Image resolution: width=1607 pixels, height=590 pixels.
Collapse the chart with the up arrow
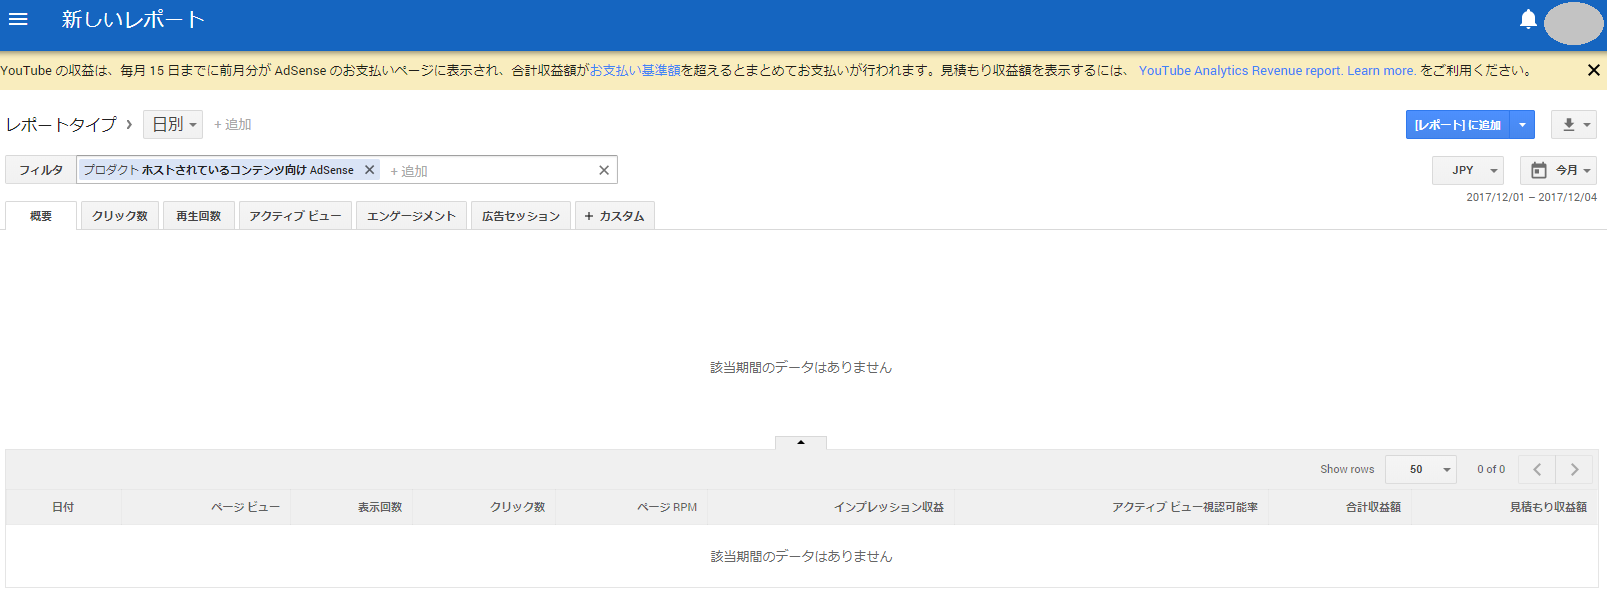click(x=801, y=442)
